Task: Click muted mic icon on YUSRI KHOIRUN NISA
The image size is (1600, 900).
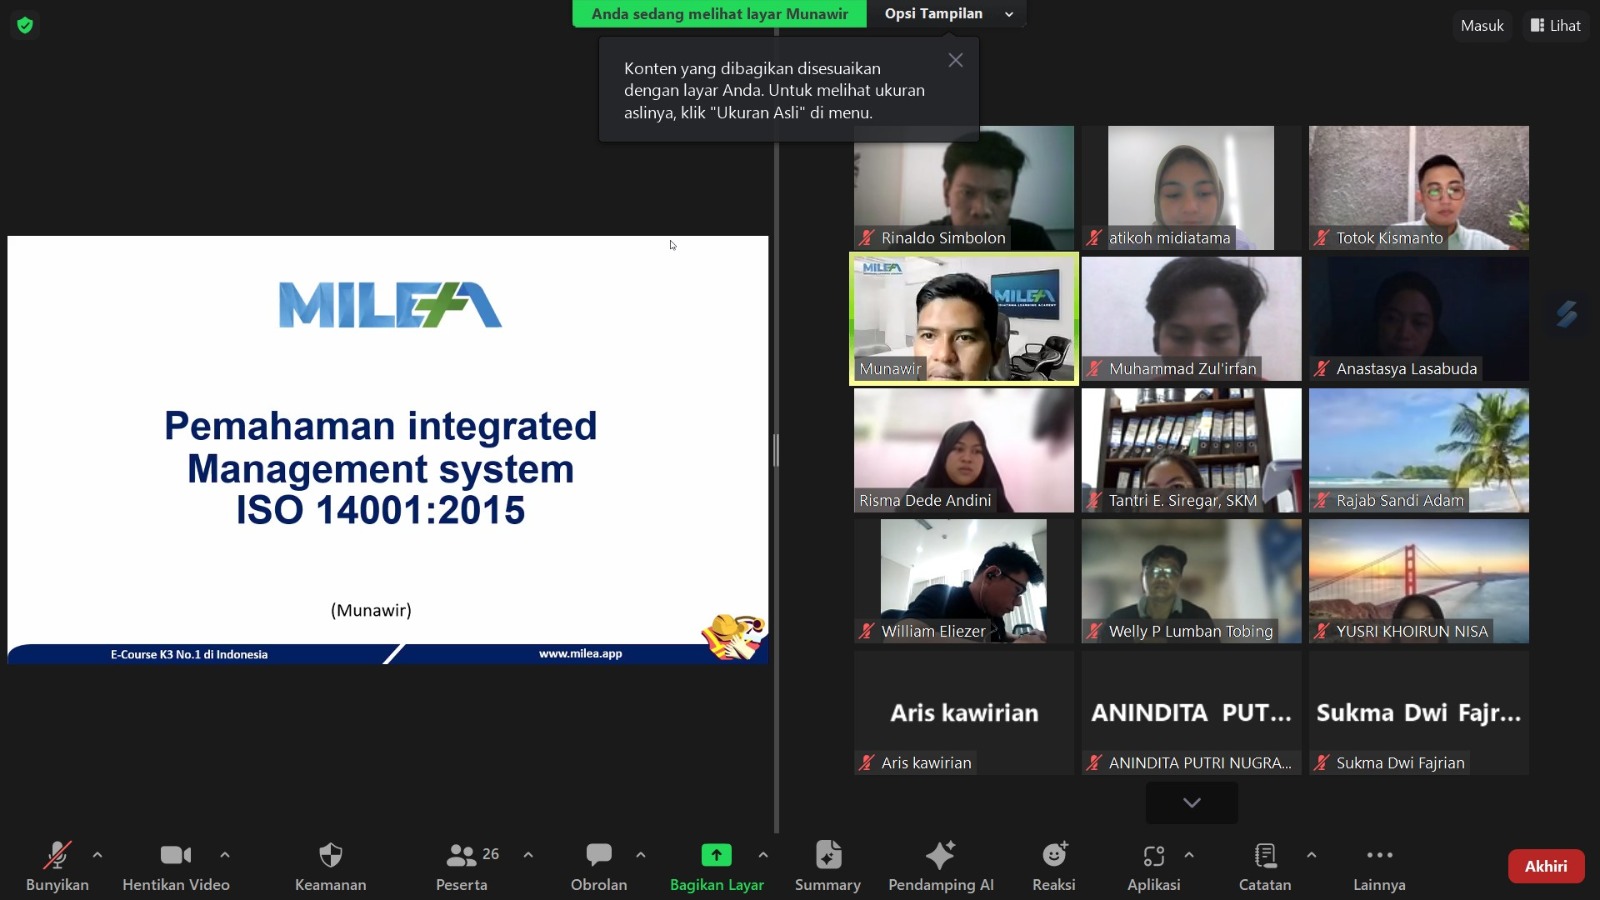Action: 1322,631
